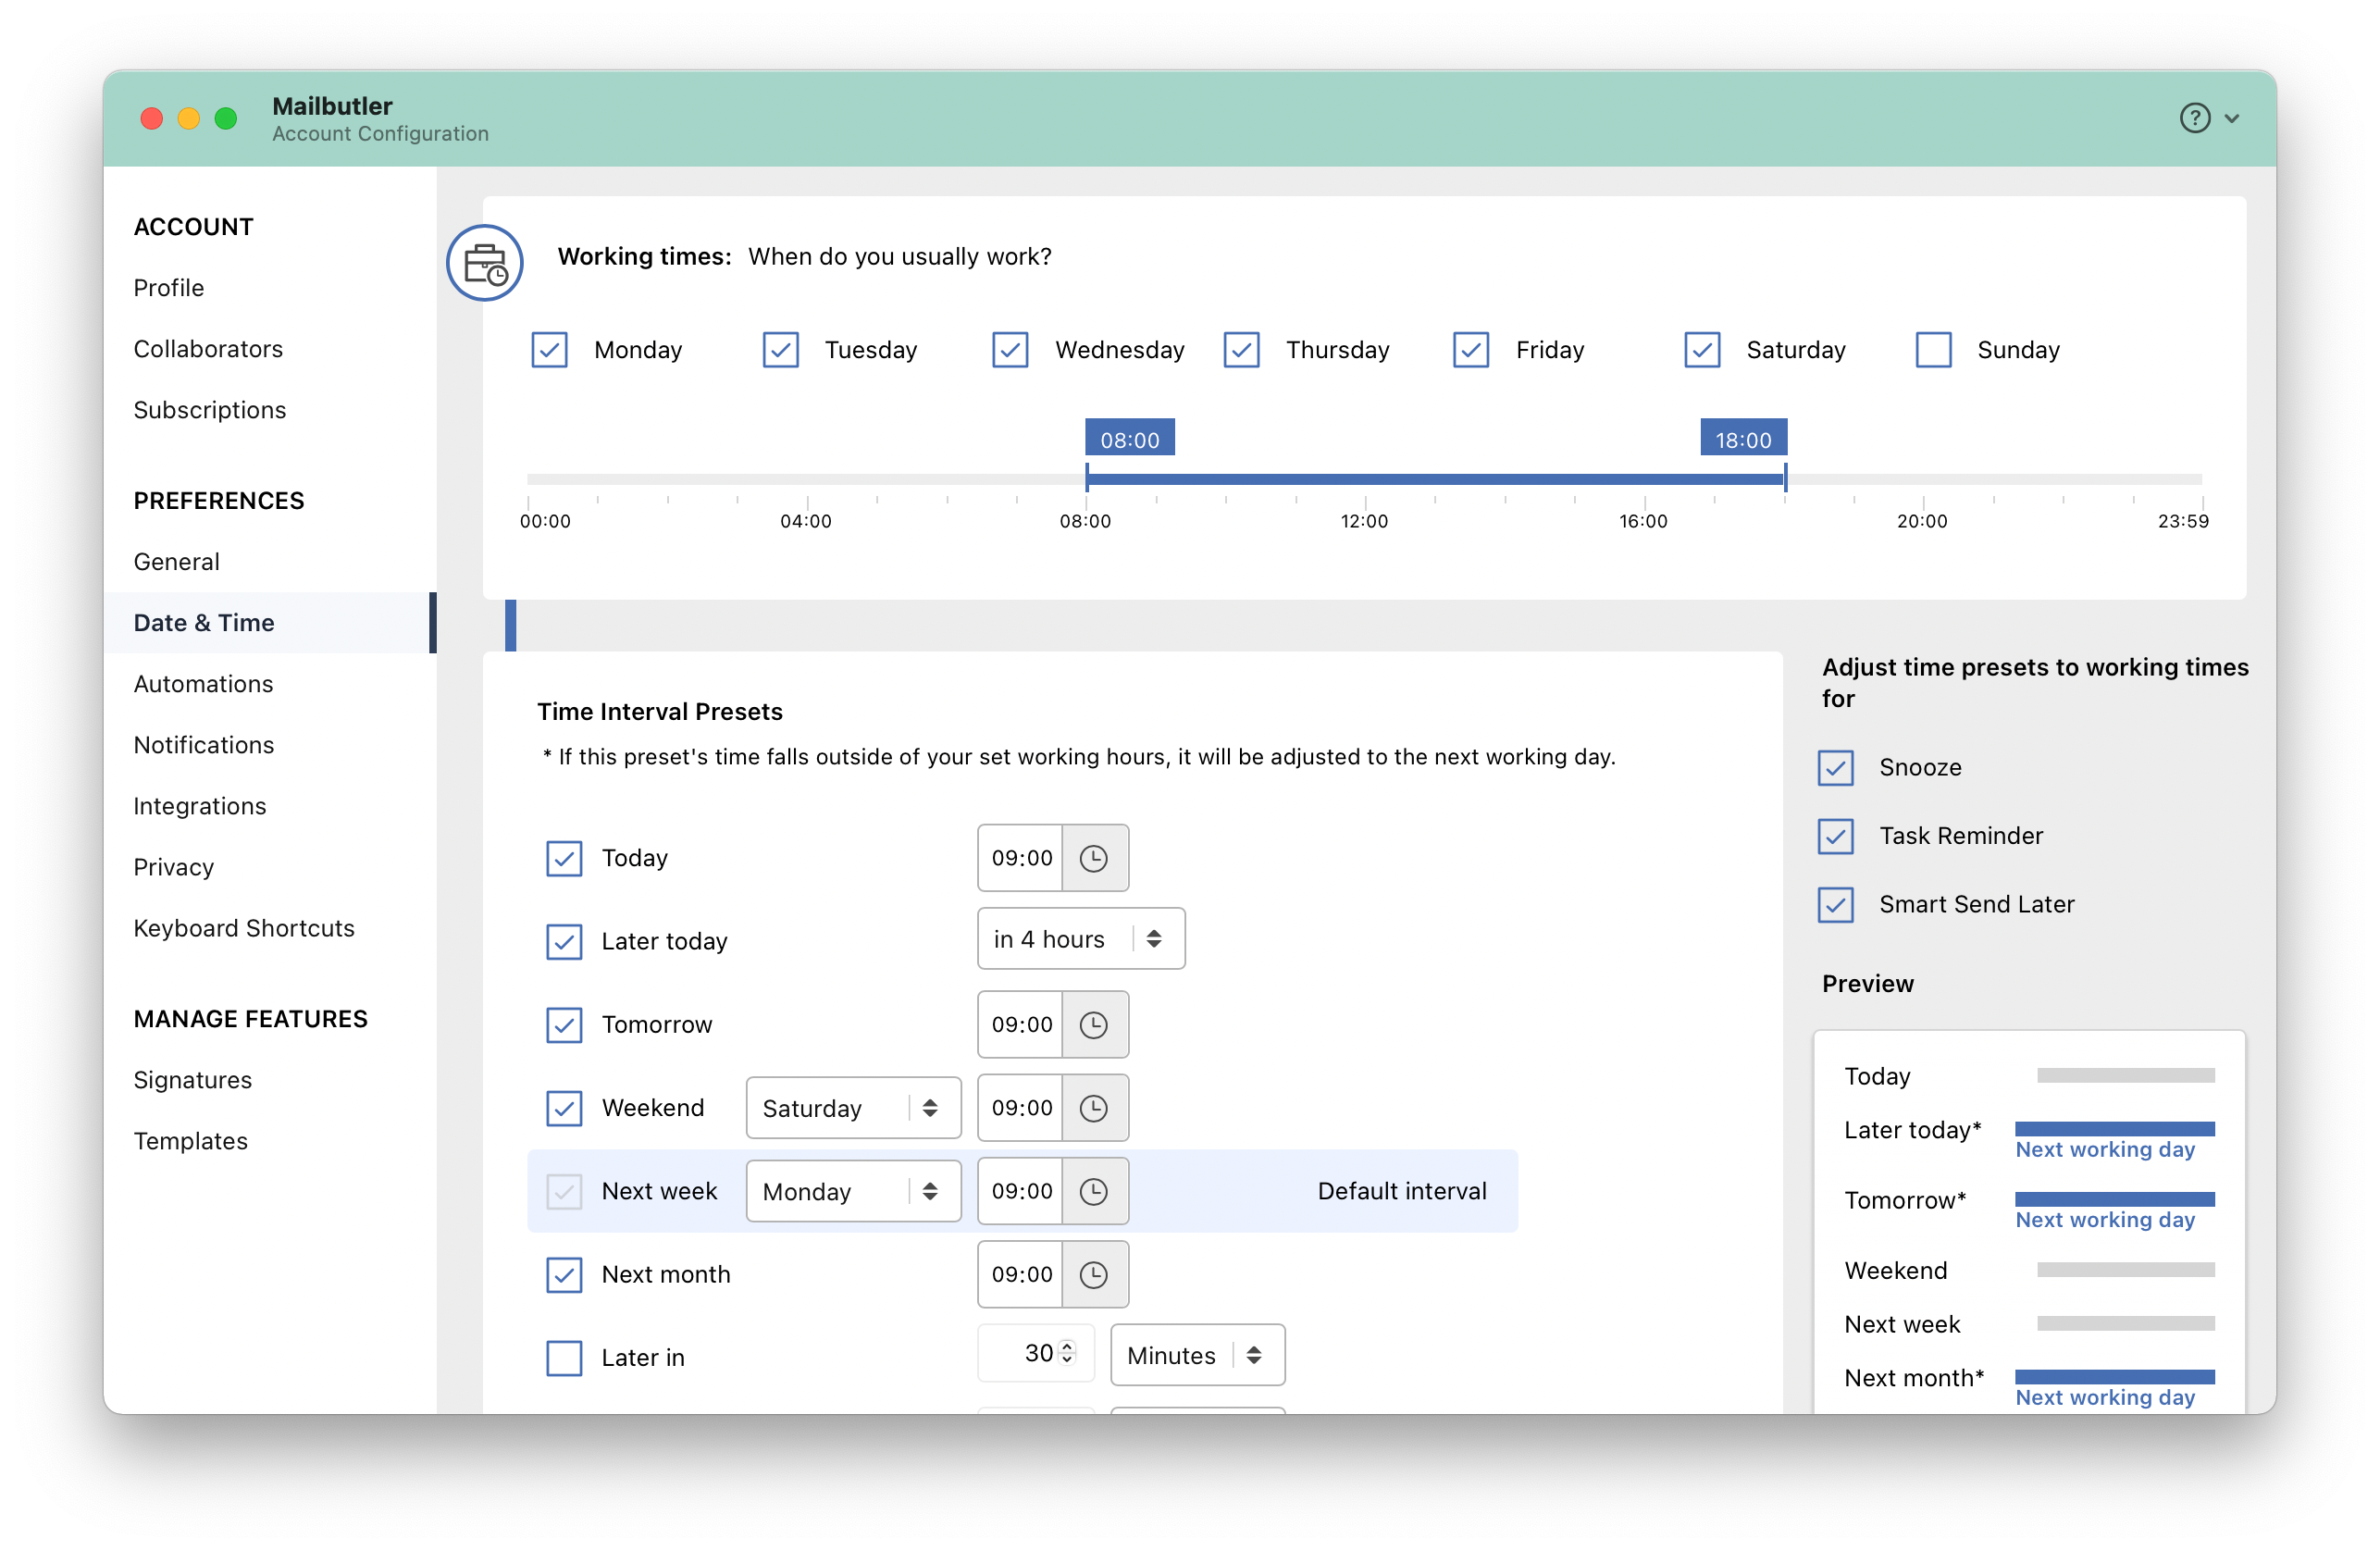Click 'Next working day' under Tomorrow preview
2380x1551 pixels.
point(2105,1220)
